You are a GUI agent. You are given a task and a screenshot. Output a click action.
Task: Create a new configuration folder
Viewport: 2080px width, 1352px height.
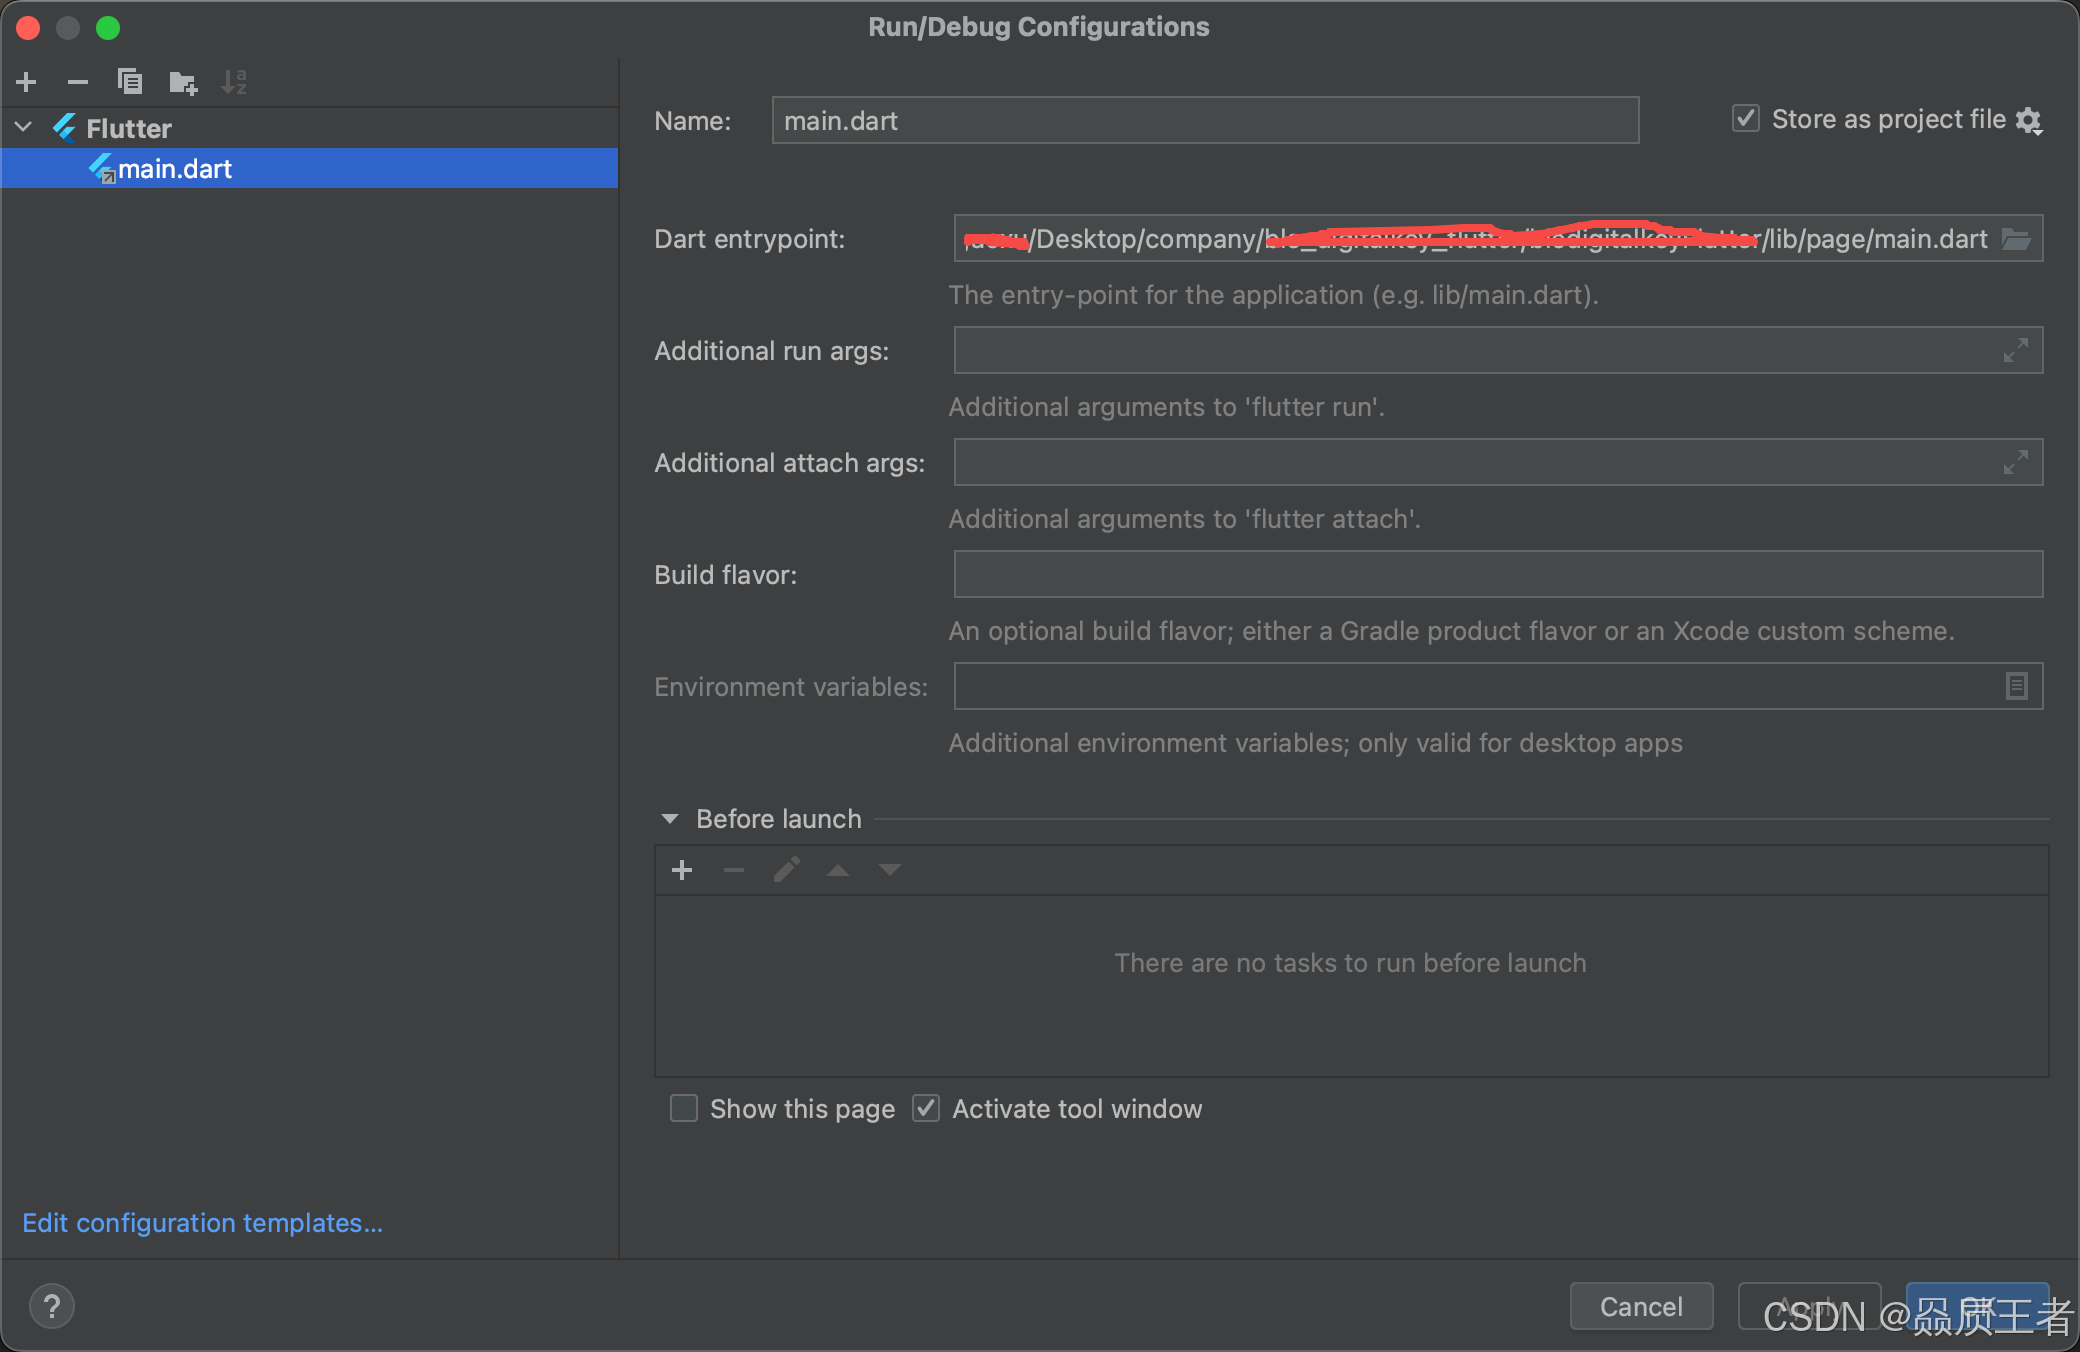tap(183, 82)
